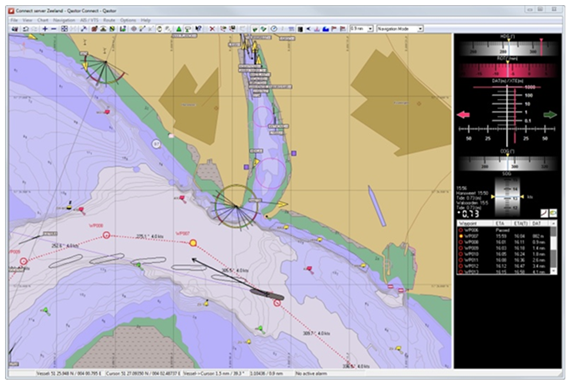The width and height of the screenshot is (571, 385).
Task: Open the Route menu
Action: coord(109,20)
